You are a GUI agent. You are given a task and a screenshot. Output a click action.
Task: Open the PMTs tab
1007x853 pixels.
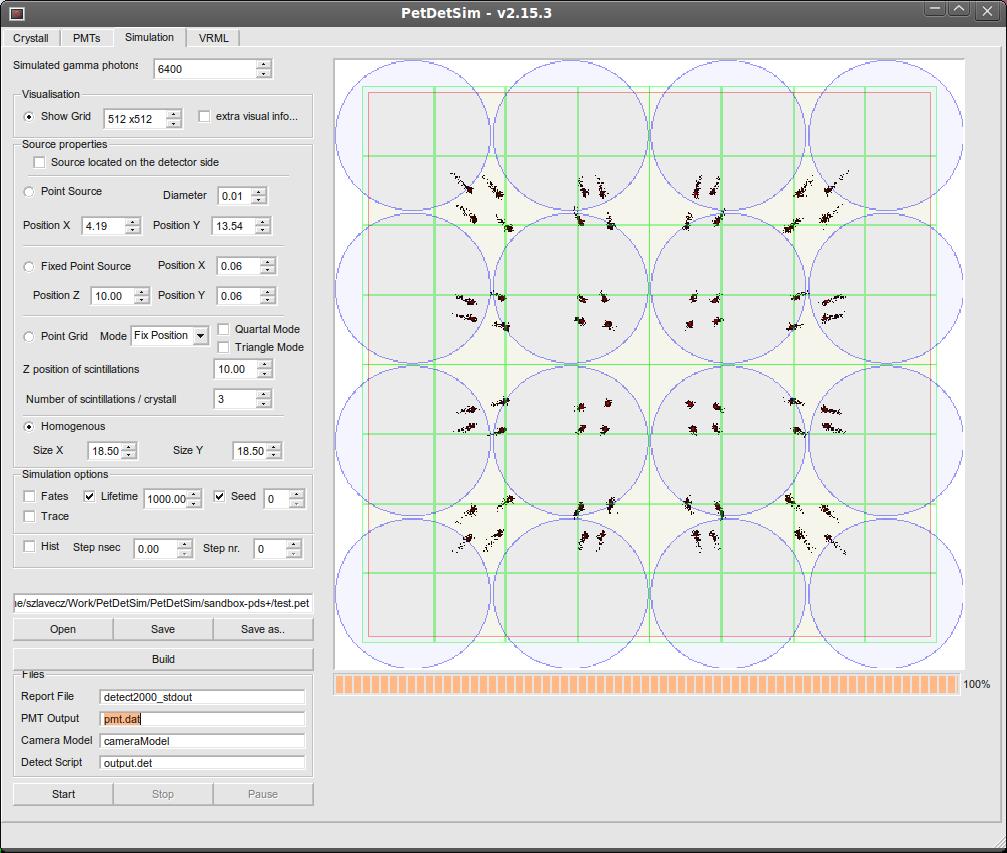tap(86, 38)
